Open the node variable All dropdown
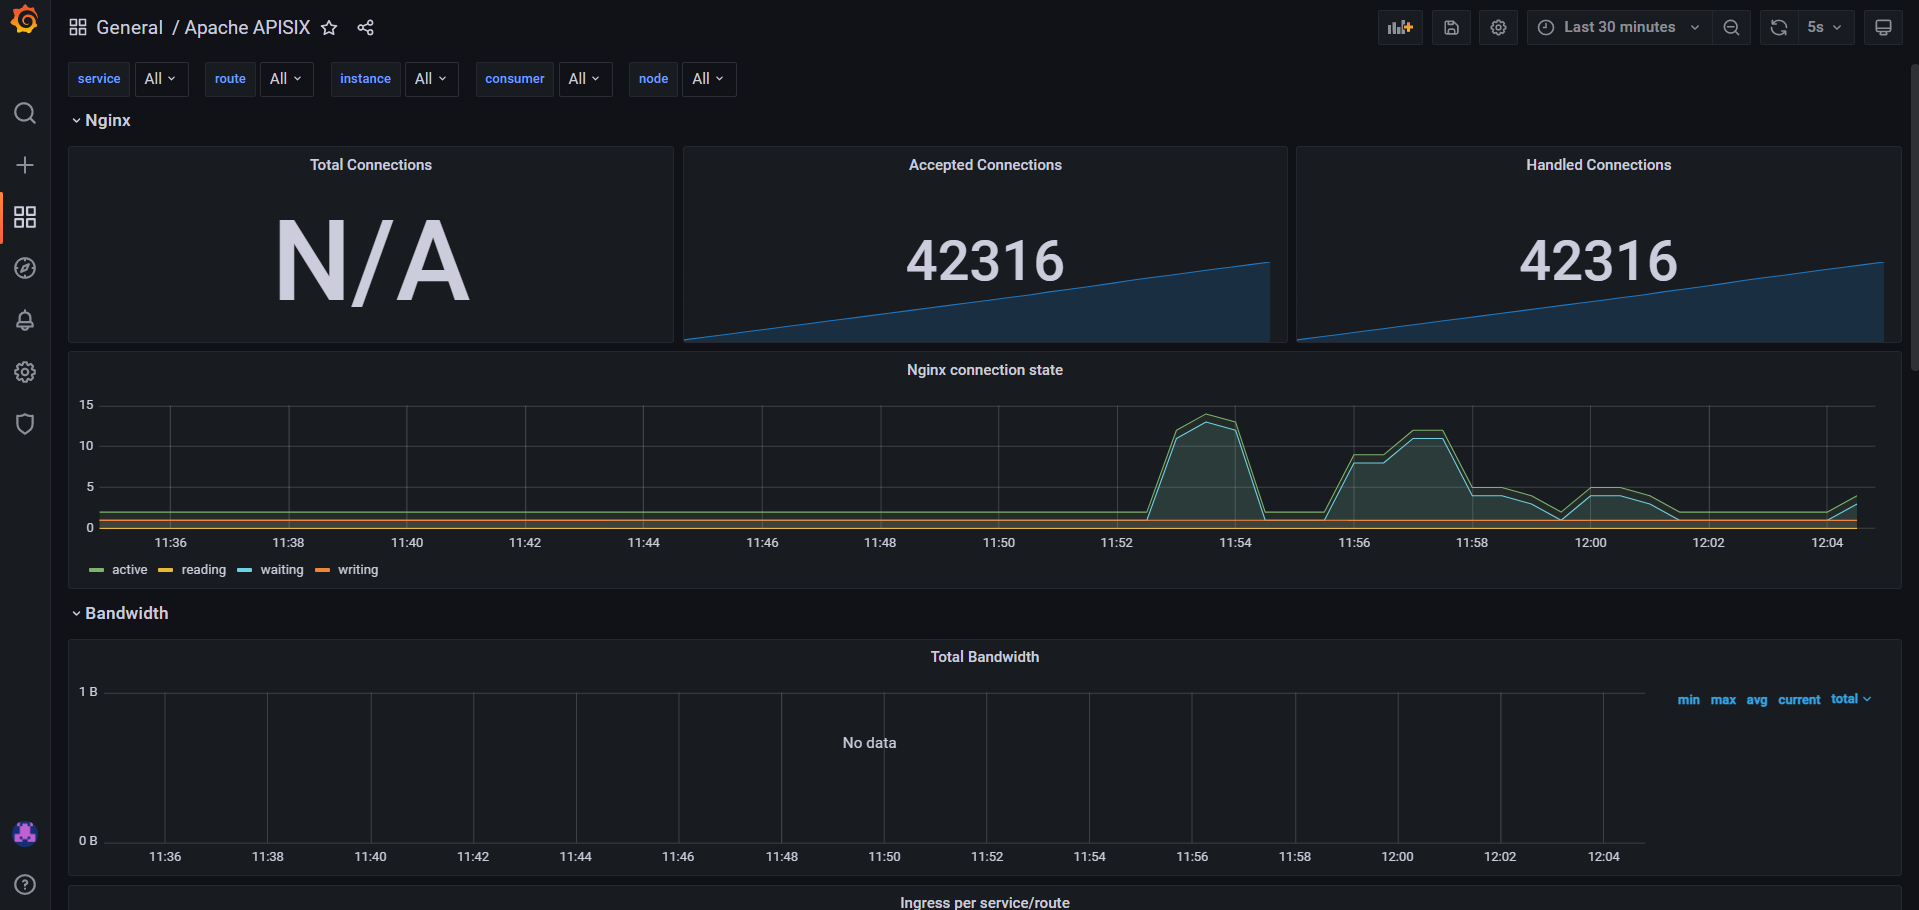This screenshot has height=910, width=1919. coord(709,79)
